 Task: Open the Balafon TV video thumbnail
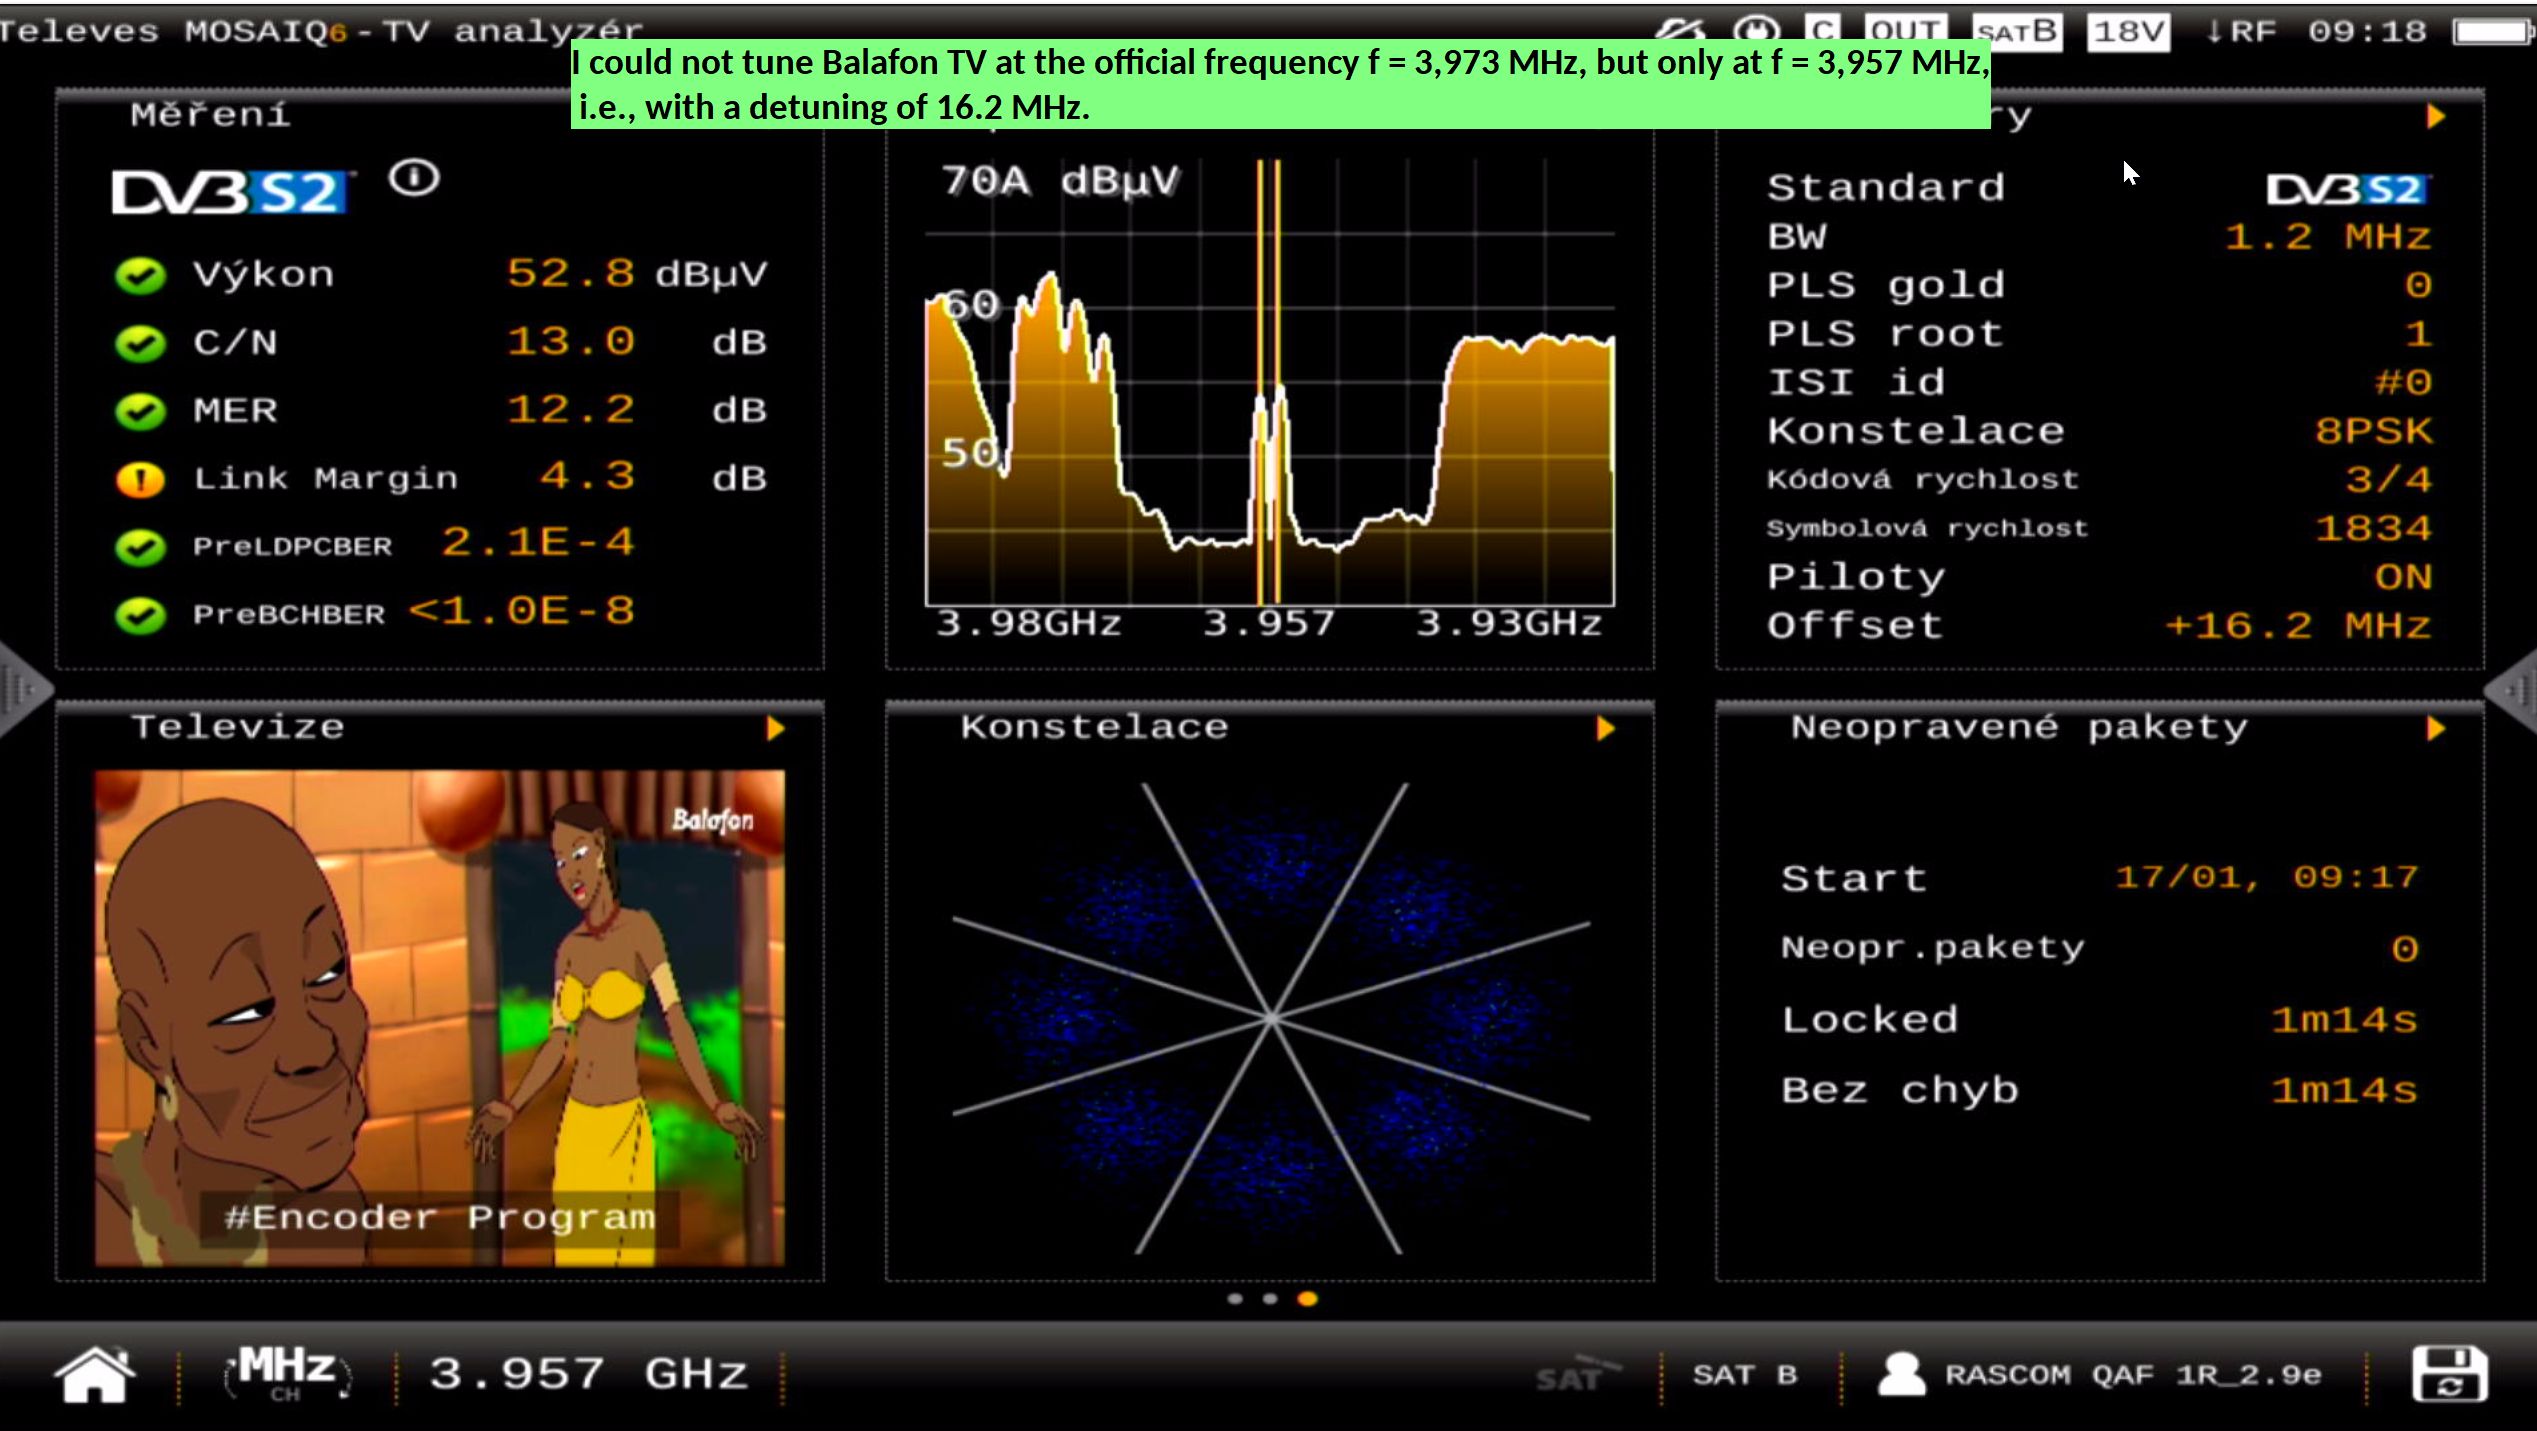click(x=439, y=1017)
